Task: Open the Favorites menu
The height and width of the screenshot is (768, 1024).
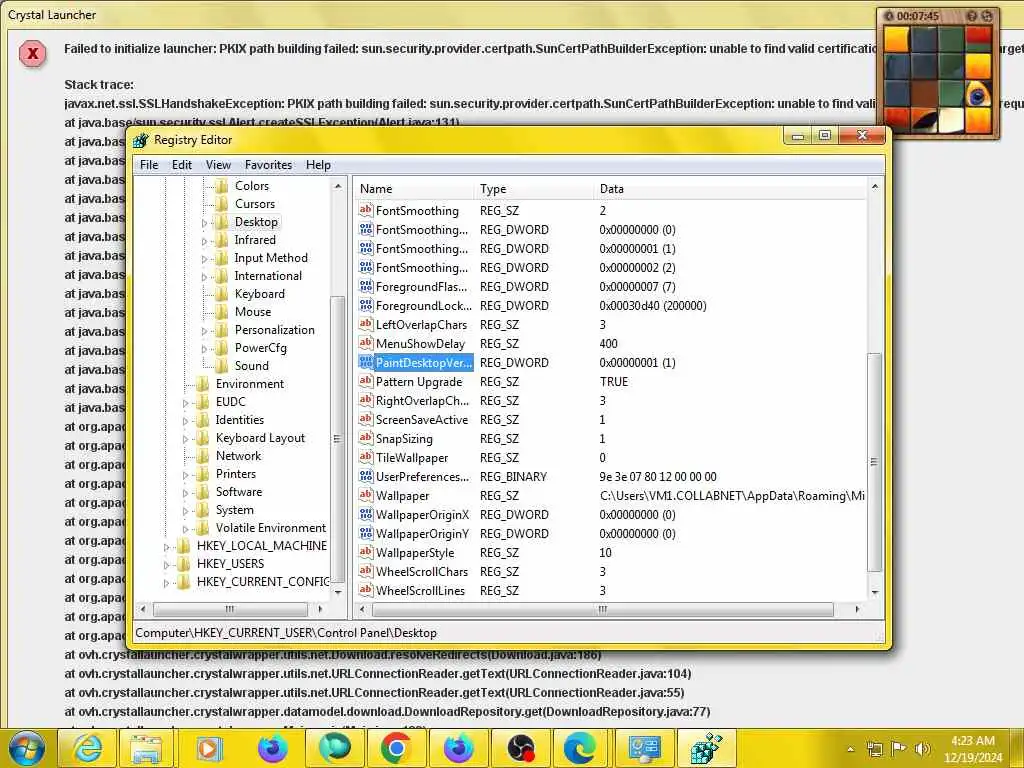Action: coord(268,165)
